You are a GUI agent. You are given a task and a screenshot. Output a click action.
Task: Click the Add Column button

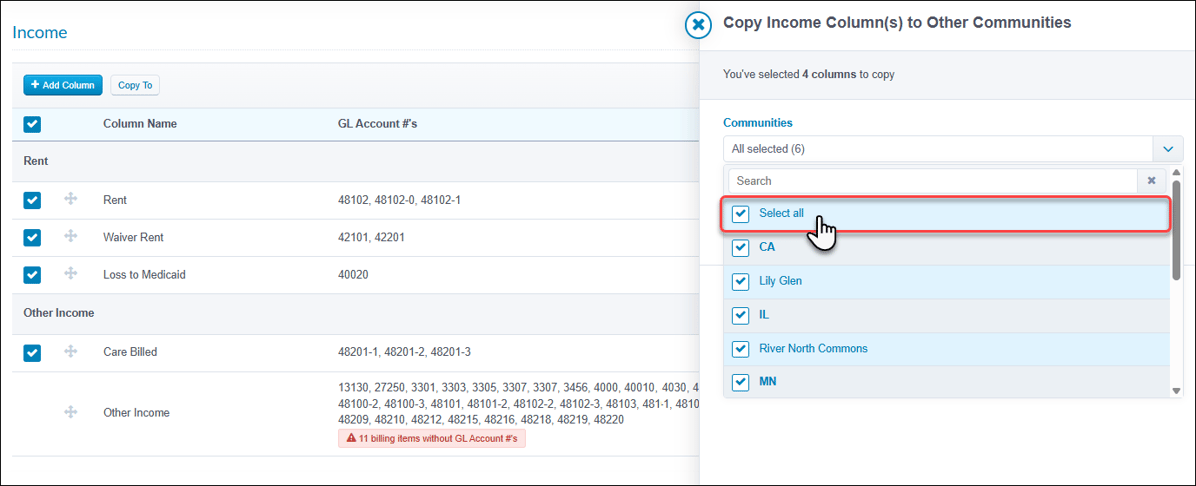coord(63,85)
